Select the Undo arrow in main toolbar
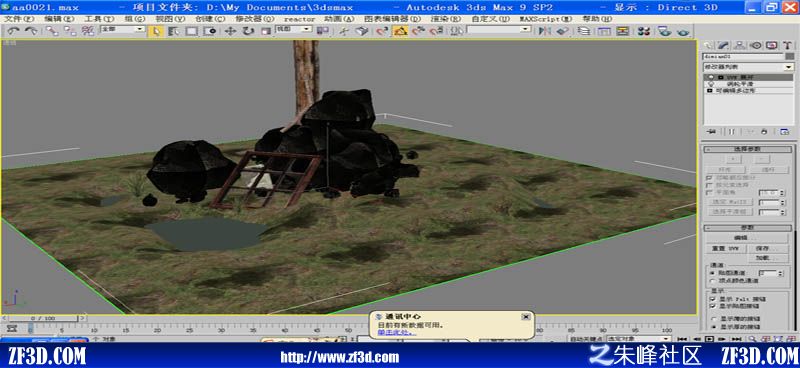This screenshot has width=800, height=368. tap(13, 31)
